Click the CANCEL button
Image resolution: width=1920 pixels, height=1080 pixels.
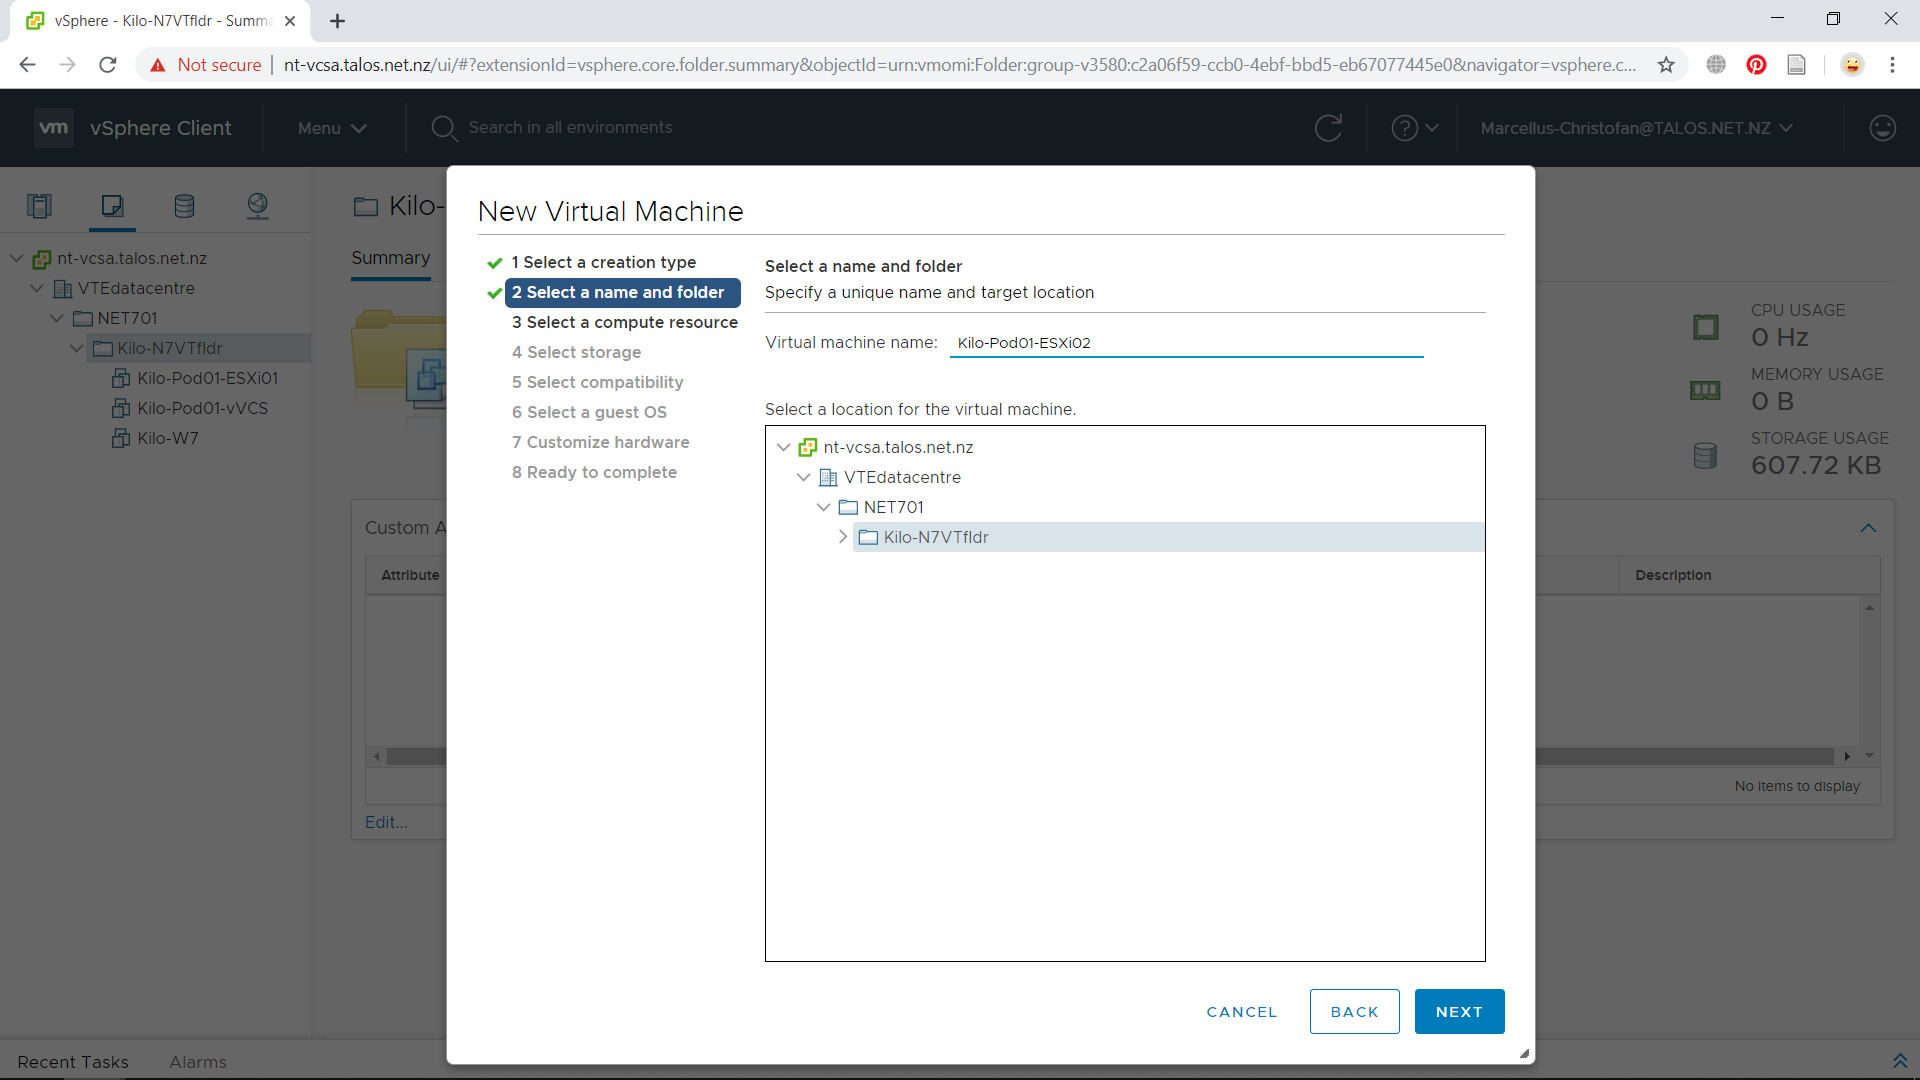pos(1241,1011)
